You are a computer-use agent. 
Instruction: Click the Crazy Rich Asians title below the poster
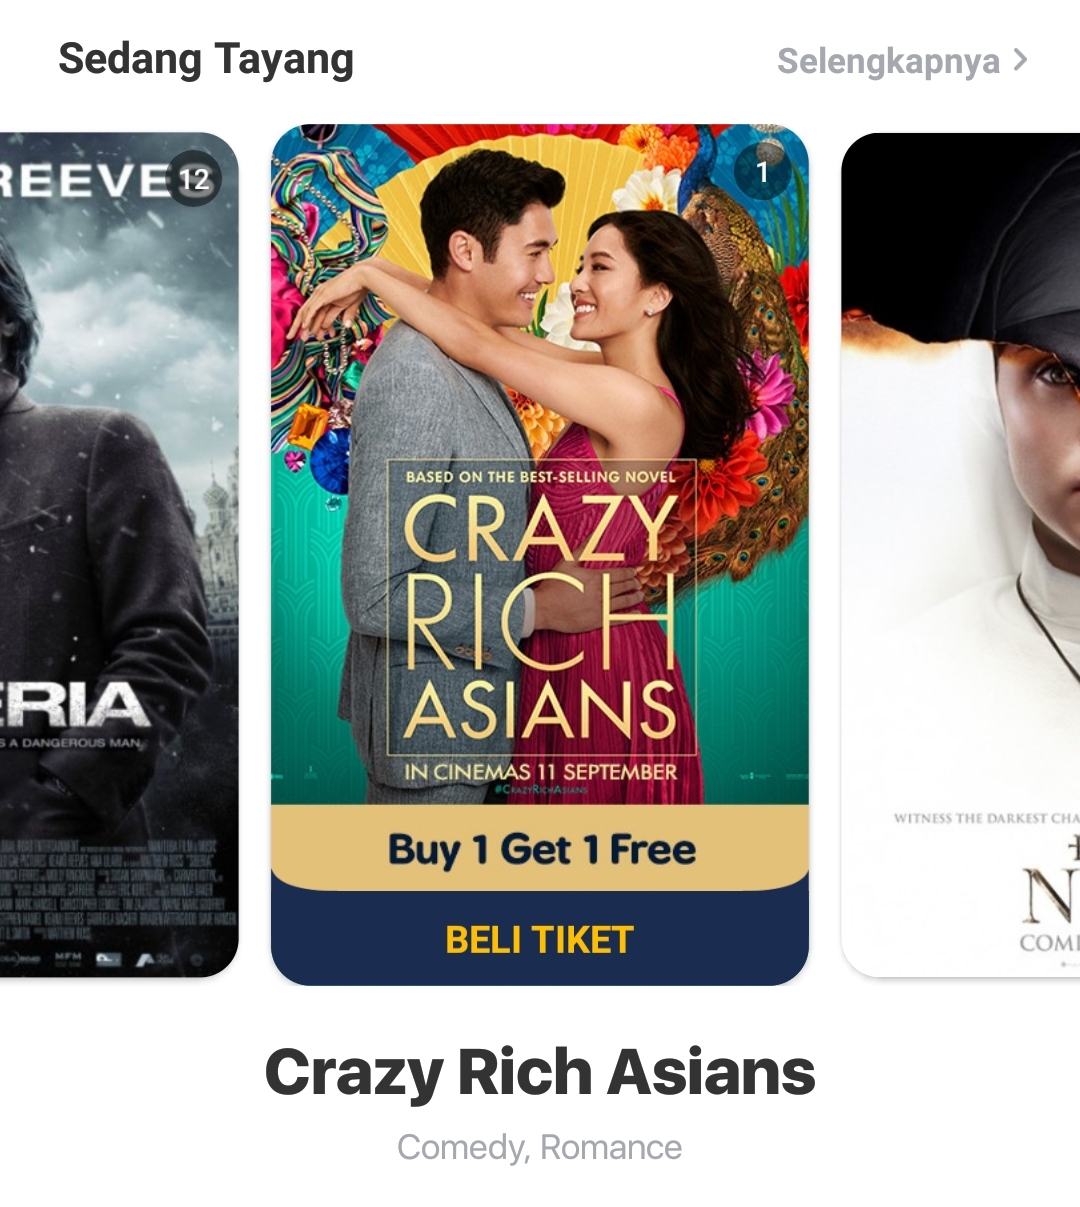[x=540, y=1072]
